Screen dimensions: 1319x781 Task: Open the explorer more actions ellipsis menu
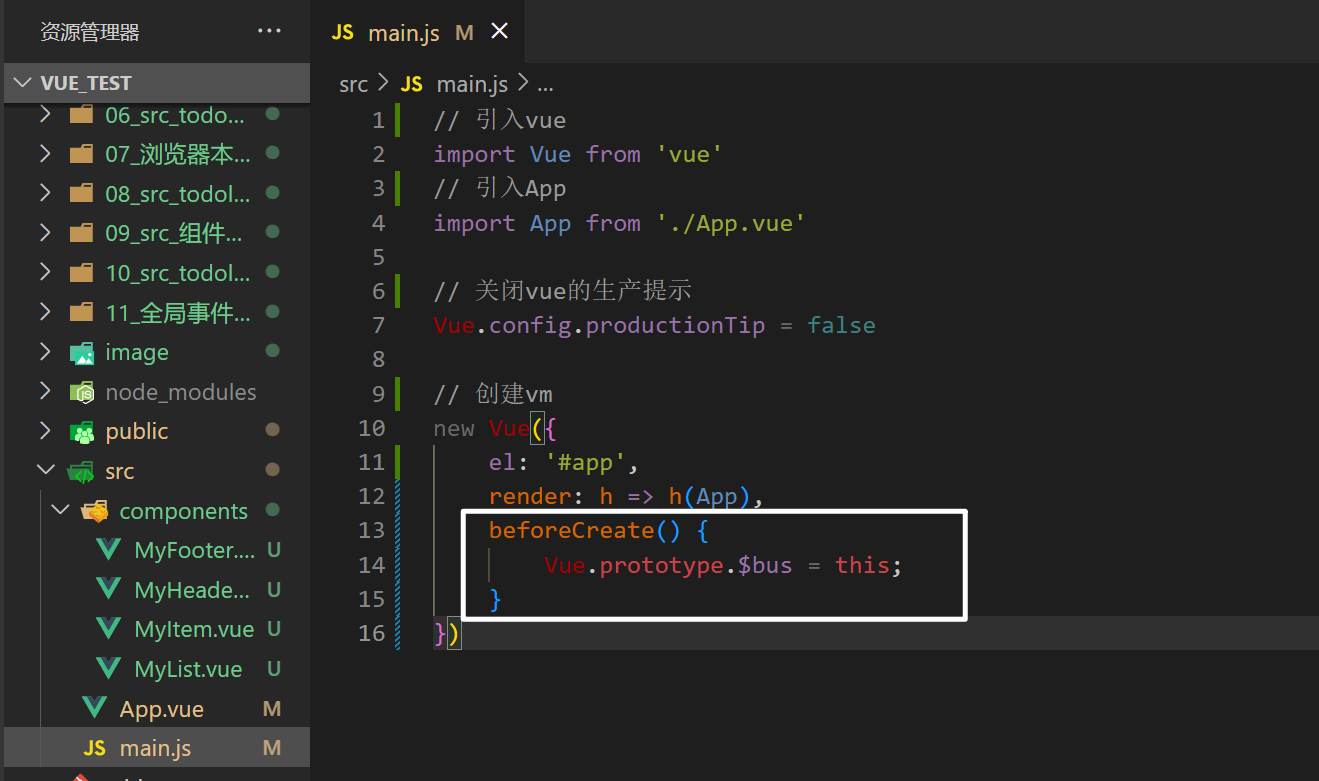pyautogui.click(x=269, y=32)
